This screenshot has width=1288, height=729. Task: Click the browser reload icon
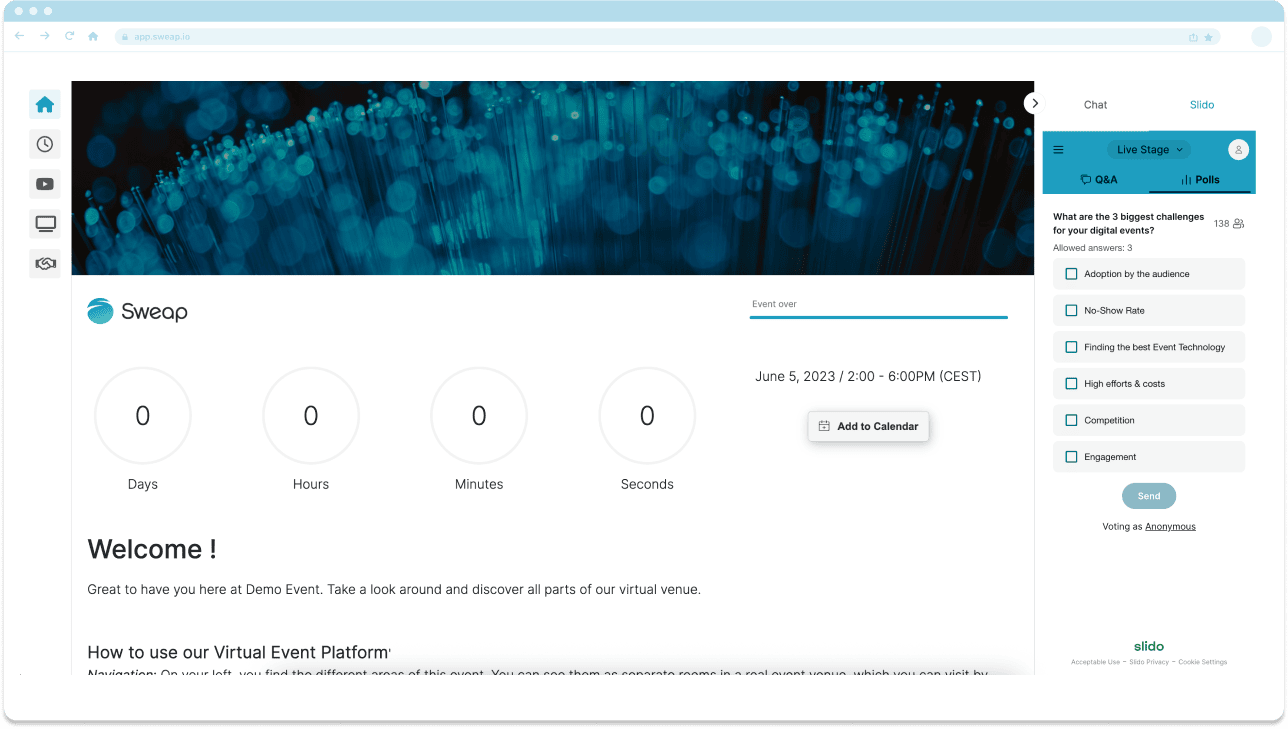pos(69,36)
